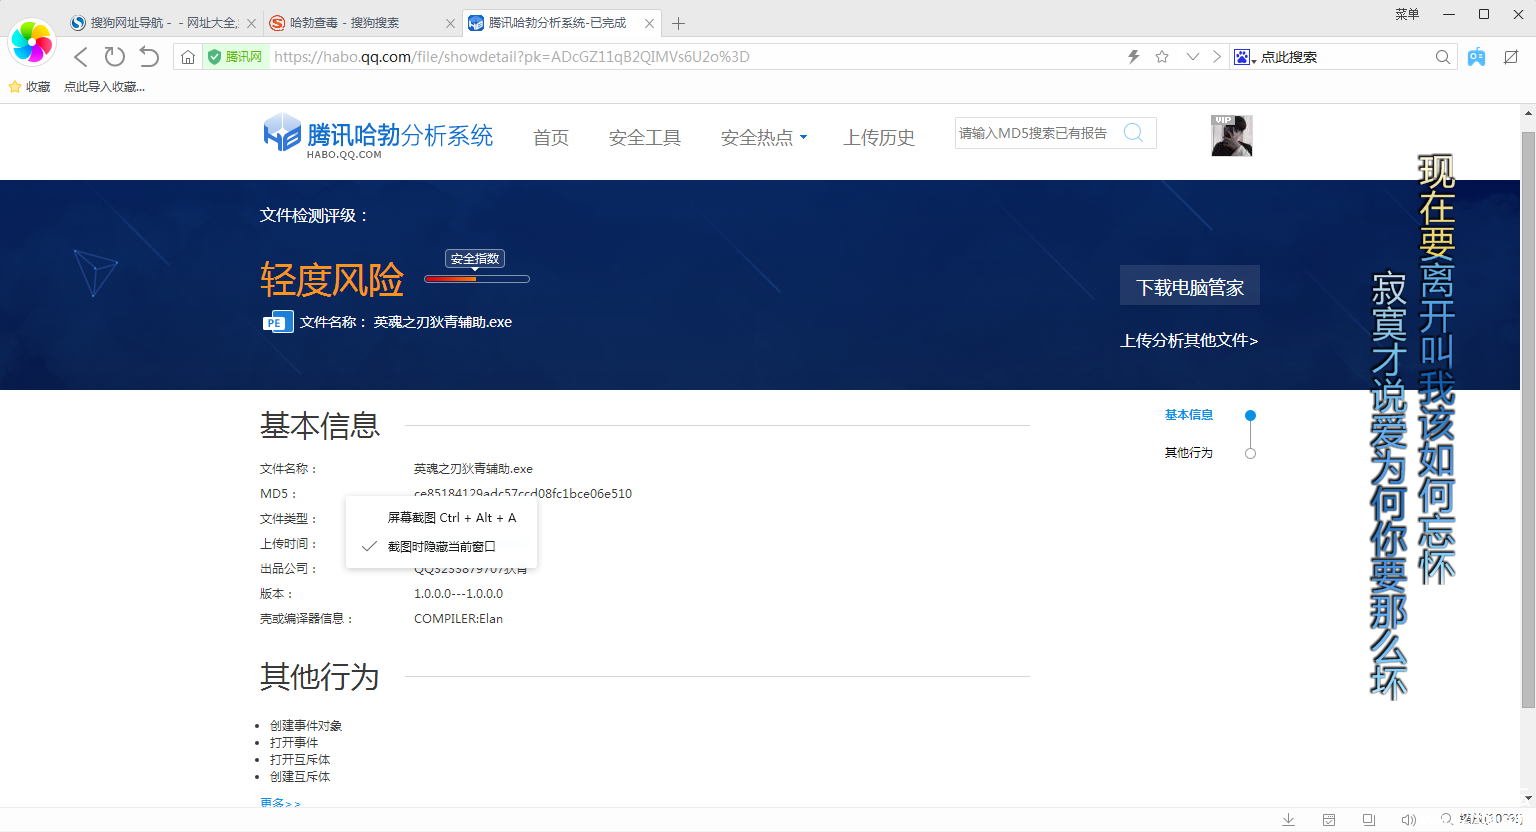
Task: Select the hollow 其他行为 nav dot
Action: pos(1250,453)
